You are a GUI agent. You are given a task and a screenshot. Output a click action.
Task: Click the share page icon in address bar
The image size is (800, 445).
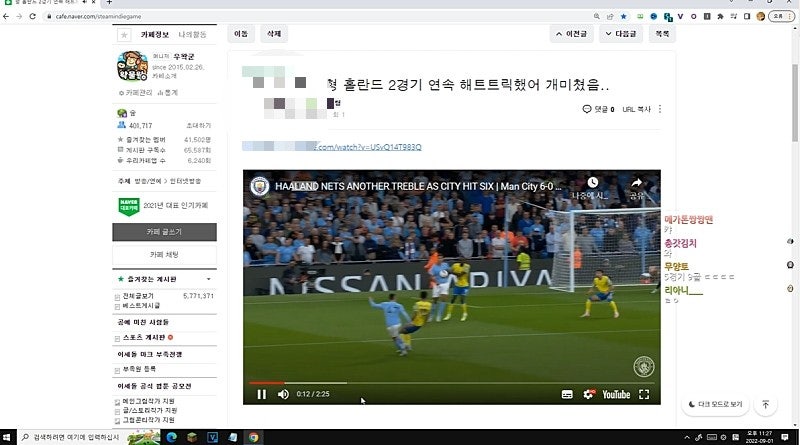click(610, 16)
